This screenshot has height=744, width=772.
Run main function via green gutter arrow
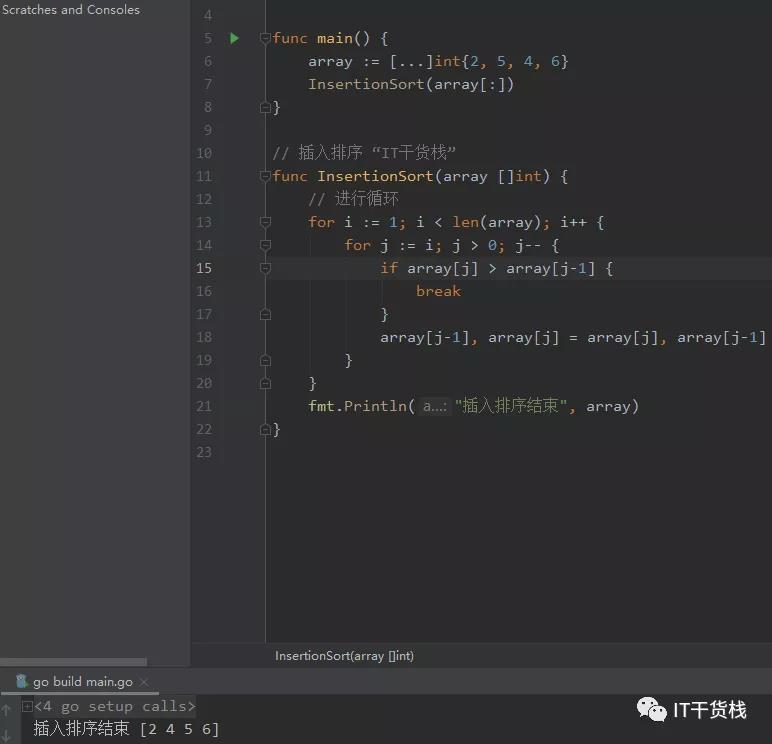234,38
